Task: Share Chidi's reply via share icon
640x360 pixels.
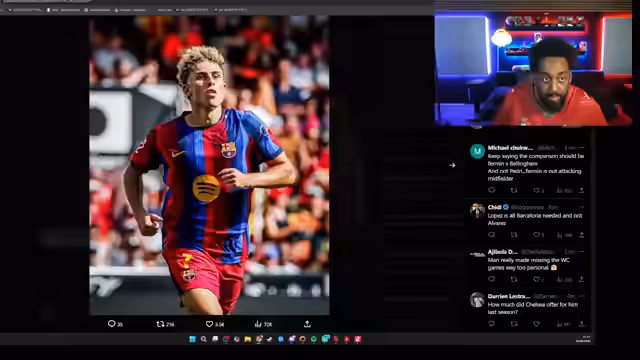Action: pyautogui.click(x=581, y=235)
